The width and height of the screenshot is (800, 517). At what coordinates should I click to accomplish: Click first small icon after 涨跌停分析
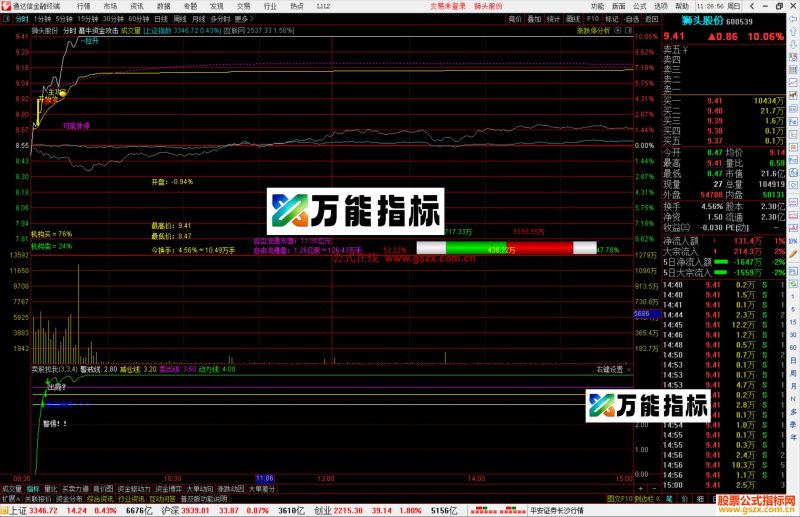[x=617, y=31]
